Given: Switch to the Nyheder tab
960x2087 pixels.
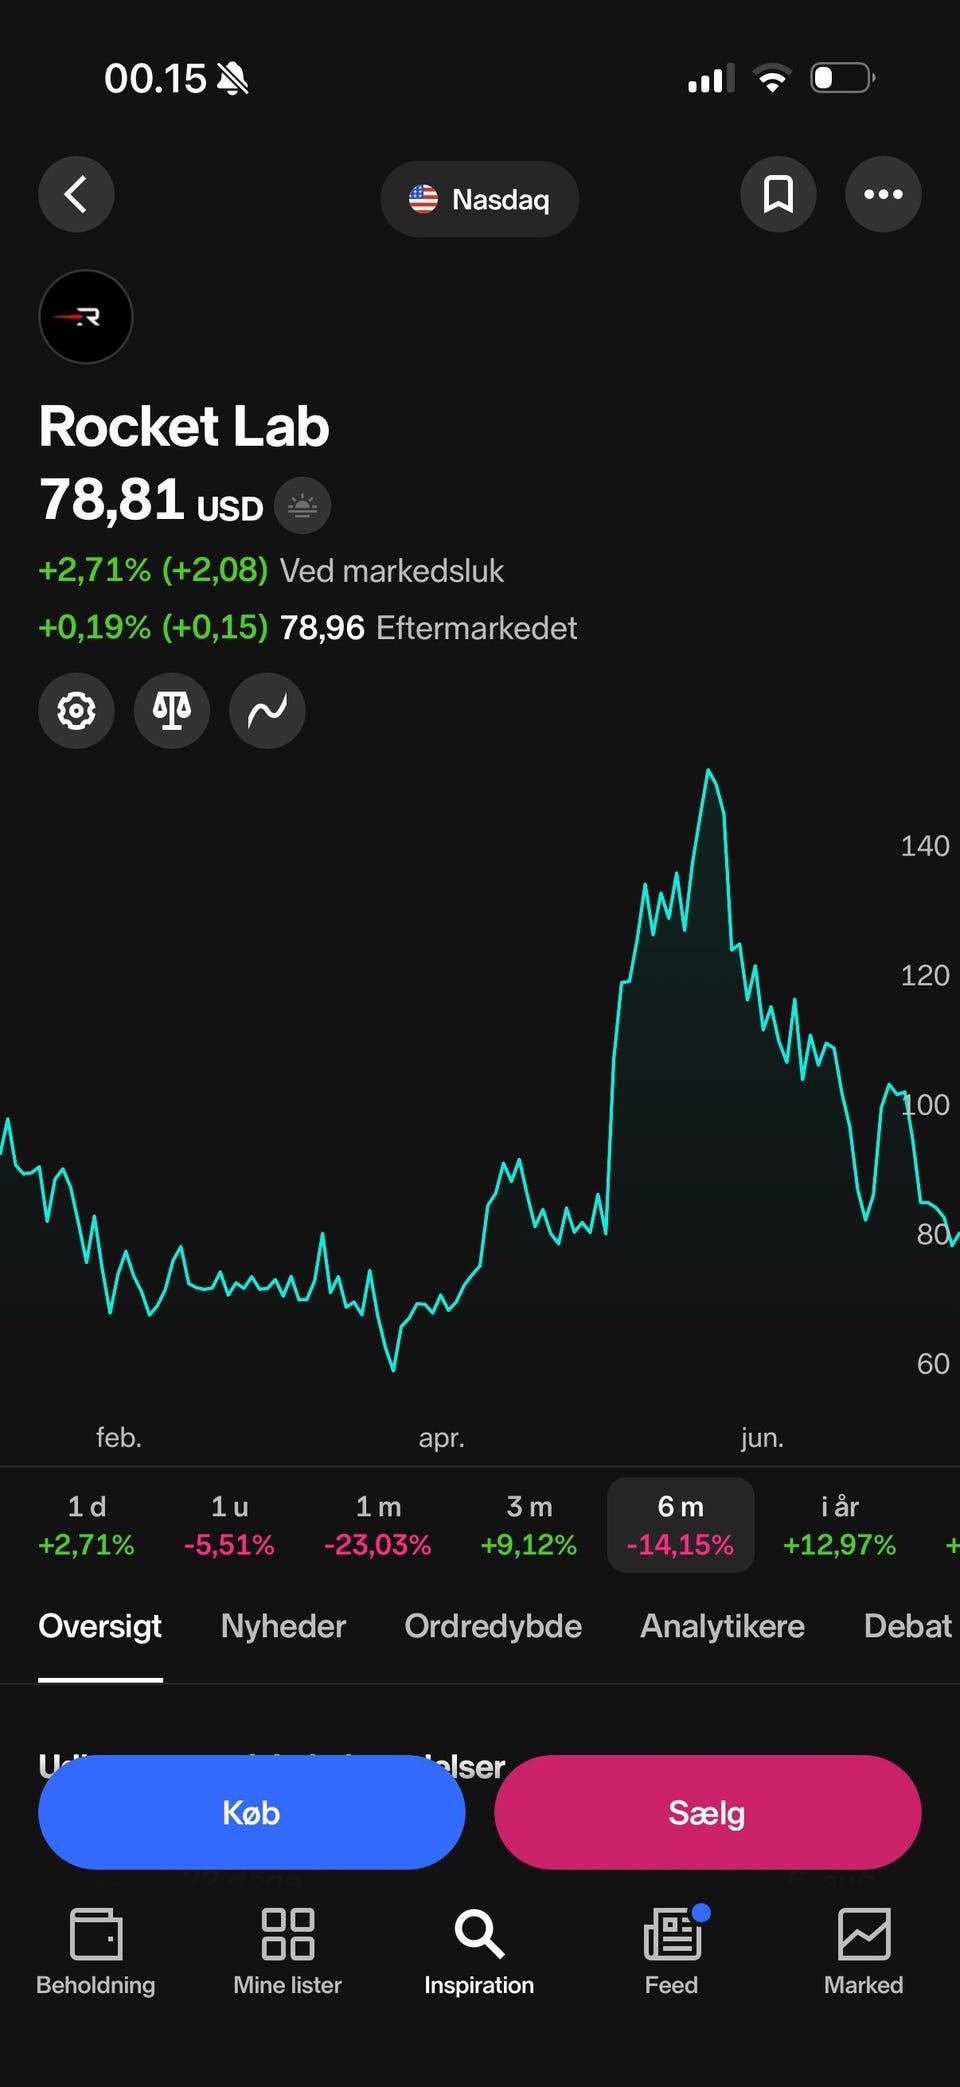Looking at the screenshot, I should pyautogui.click(x=283, y=1626).
